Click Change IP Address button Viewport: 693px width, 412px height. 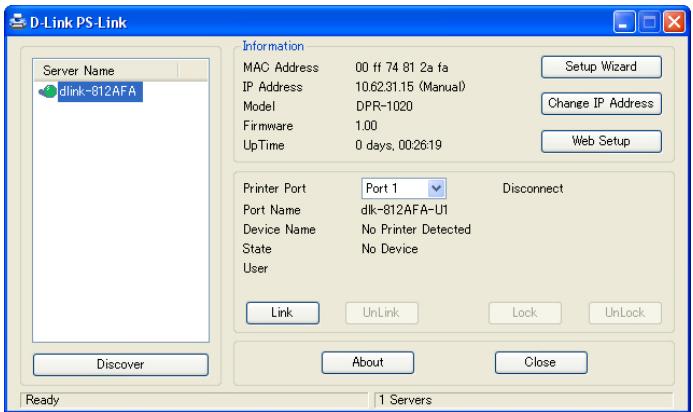601,103
